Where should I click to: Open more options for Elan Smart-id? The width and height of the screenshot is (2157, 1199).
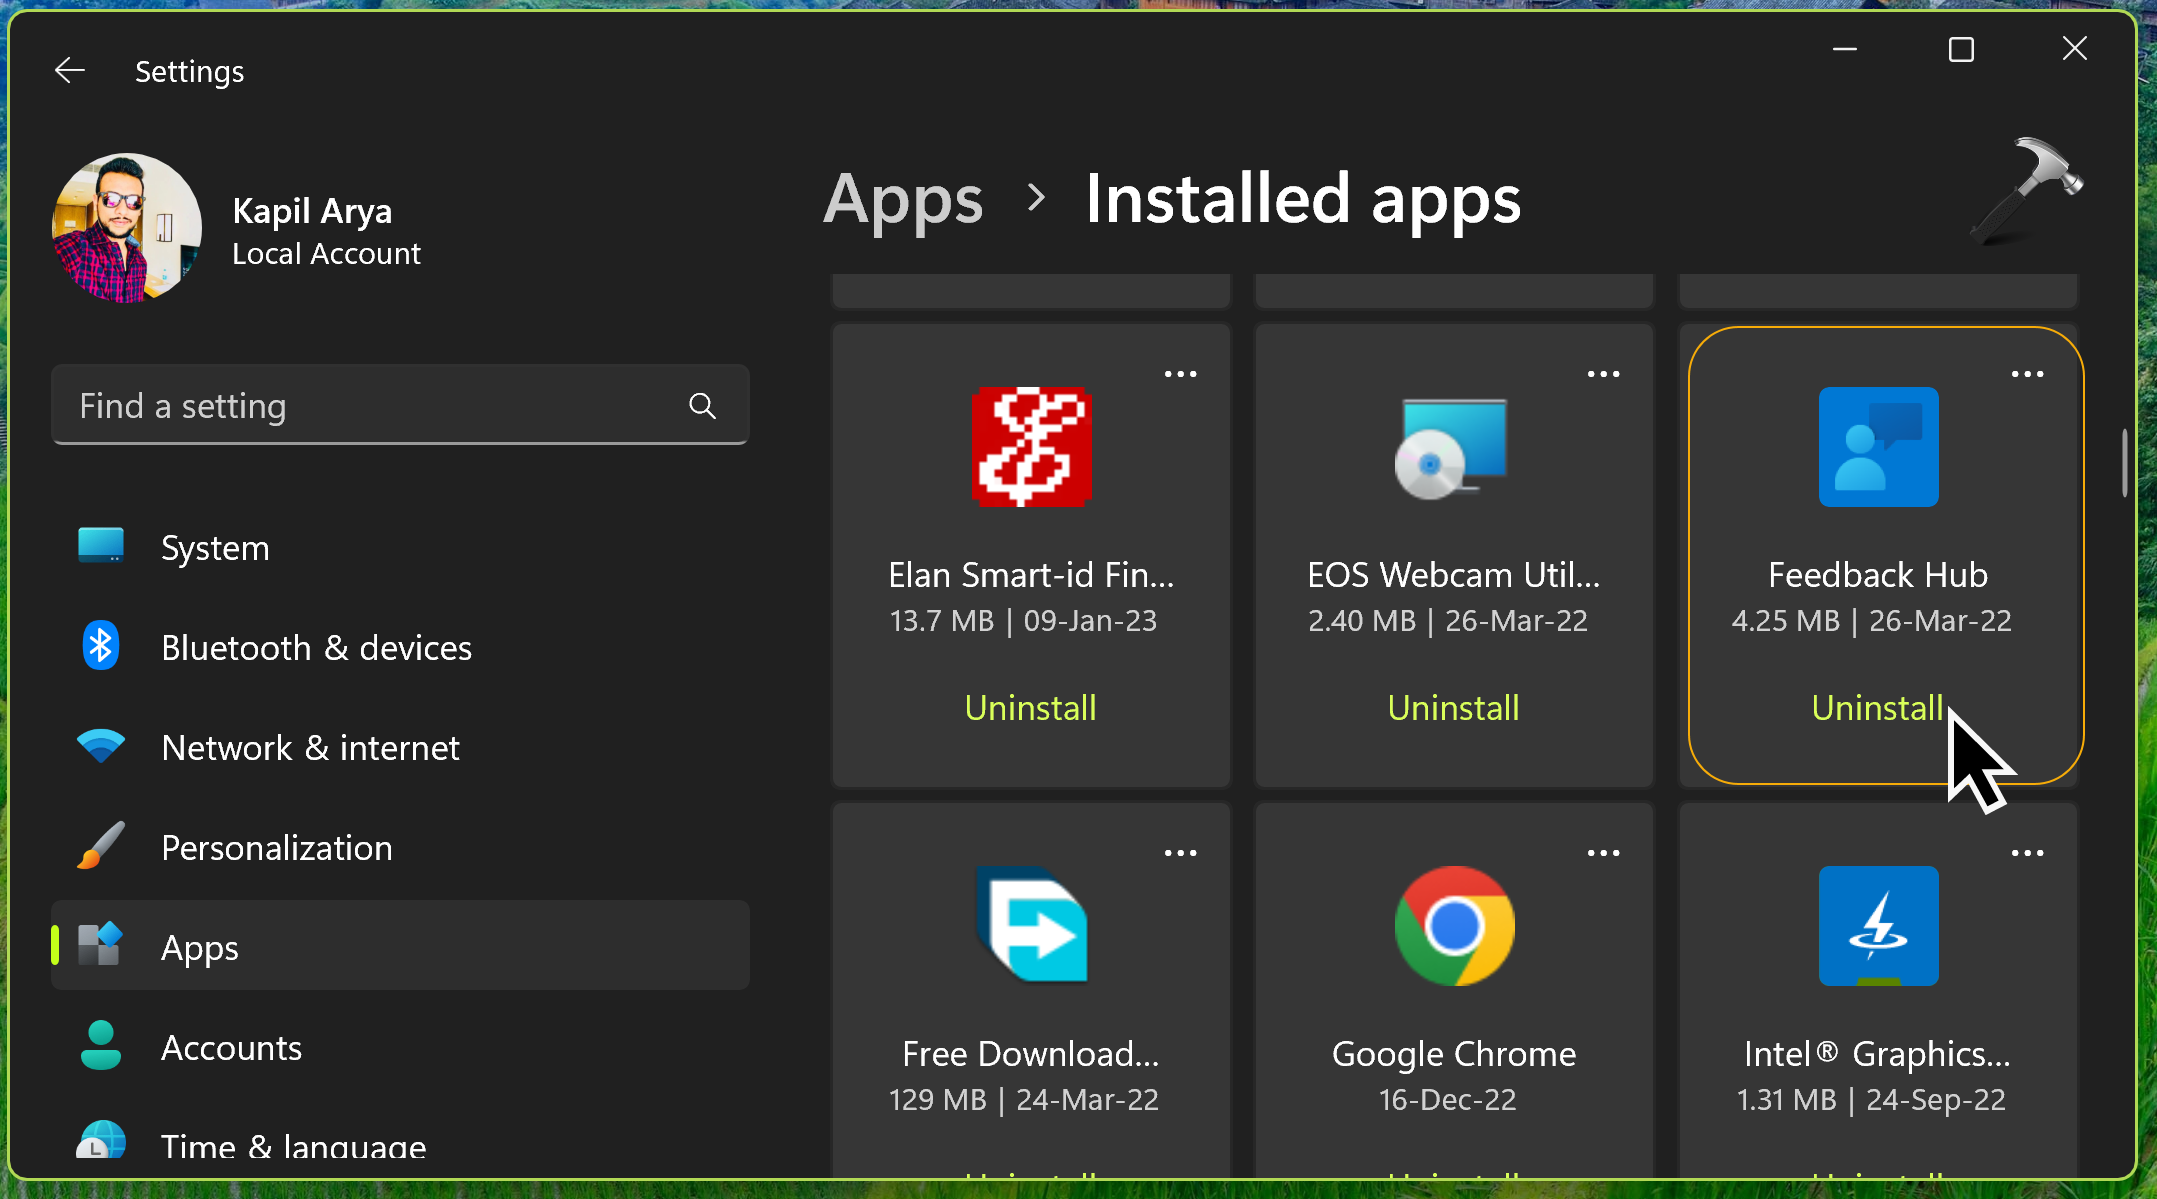pyautogui.click(x=1180, y=374)
